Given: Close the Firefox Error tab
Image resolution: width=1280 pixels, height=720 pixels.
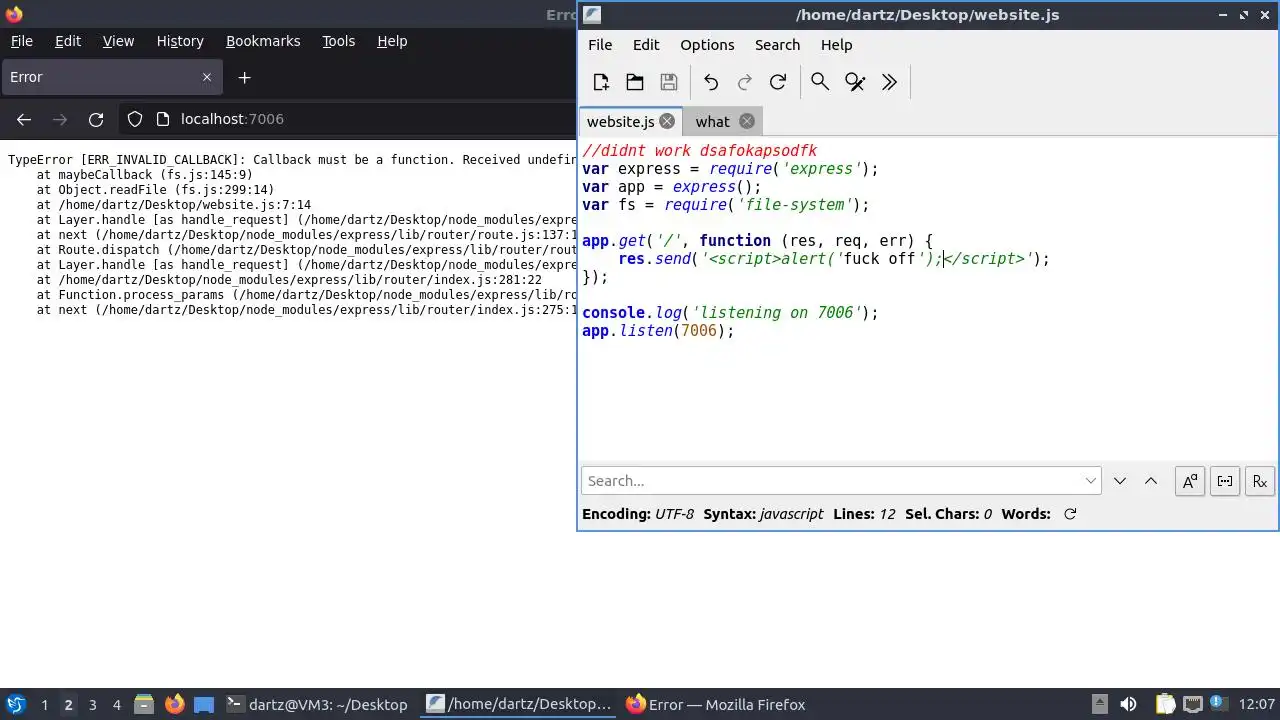Looking at the screenshot, I should [207, 77].
